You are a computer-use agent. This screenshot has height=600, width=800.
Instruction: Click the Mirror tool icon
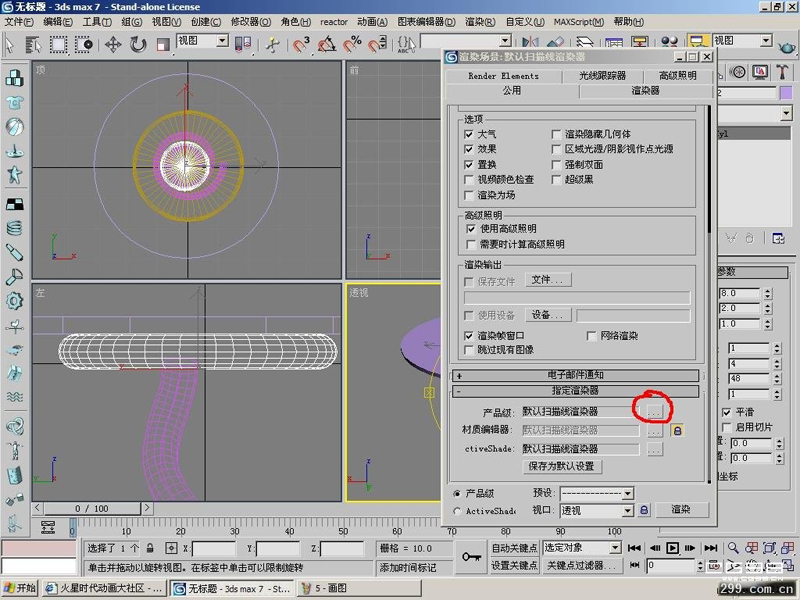pos(530,43)
